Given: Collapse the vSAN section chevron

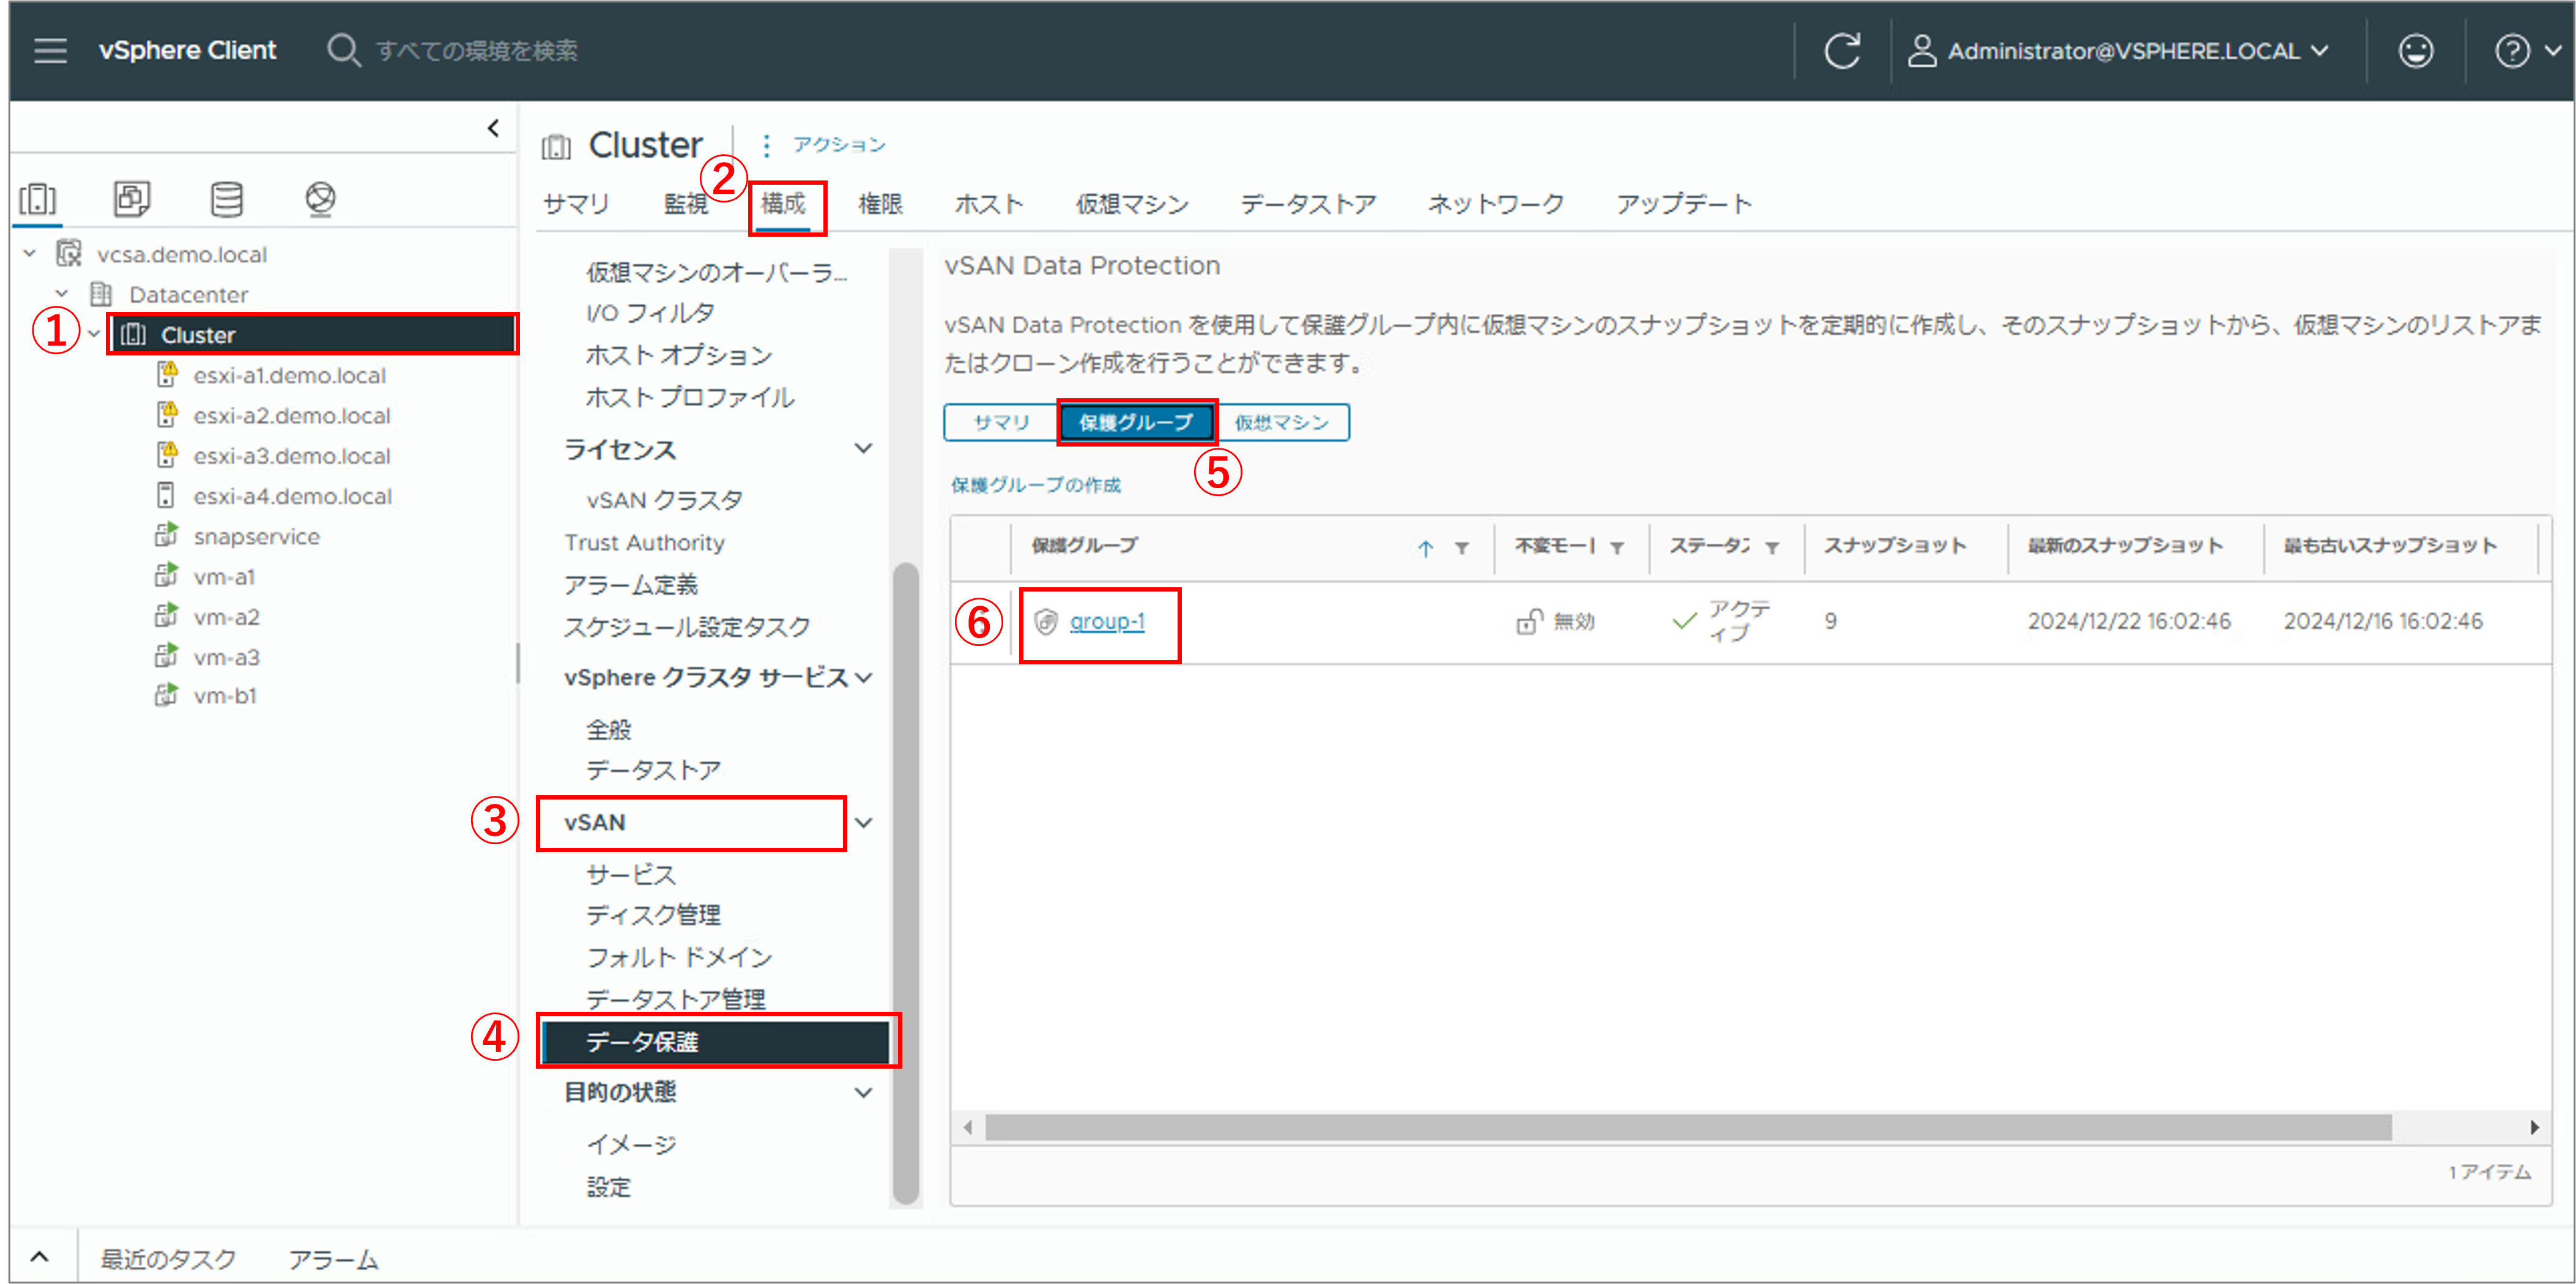Looking at the screenshot, I should click(x=863, y=822).
